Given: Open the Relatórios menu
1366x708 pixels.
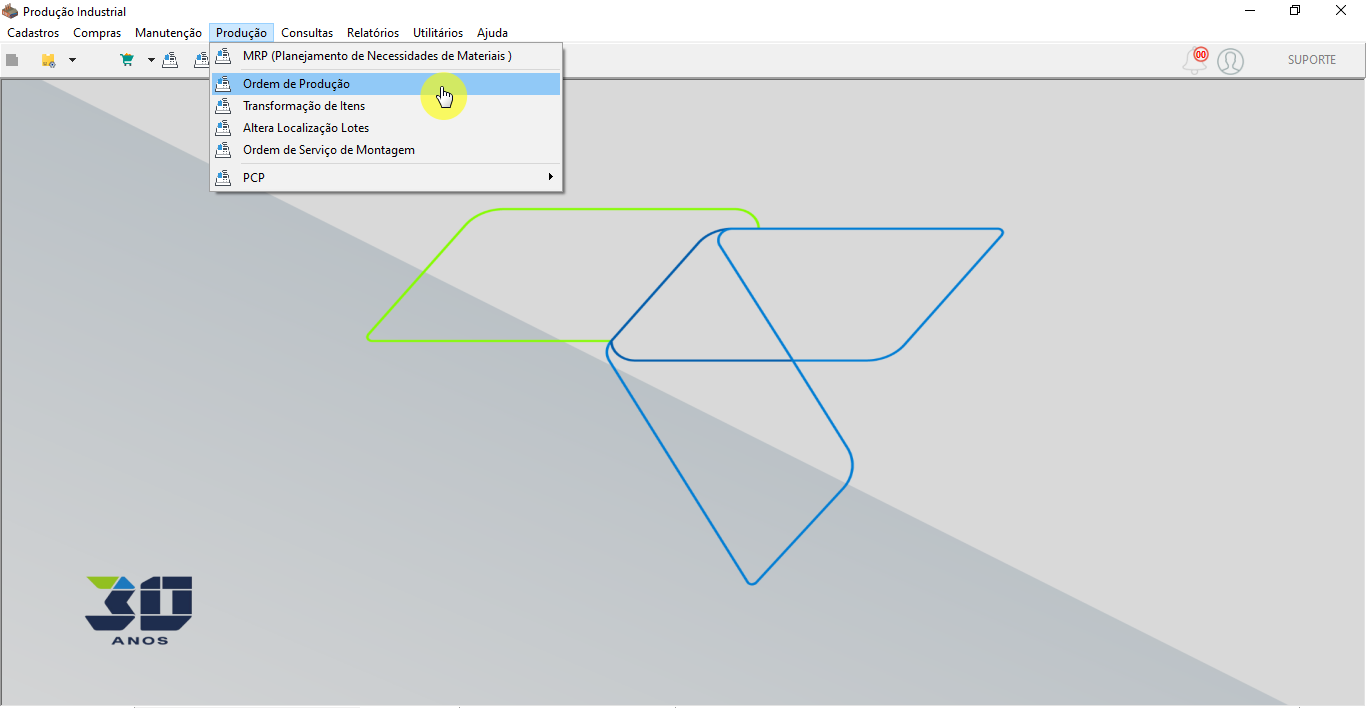Looking at the screenshot, I should point(373,33).
